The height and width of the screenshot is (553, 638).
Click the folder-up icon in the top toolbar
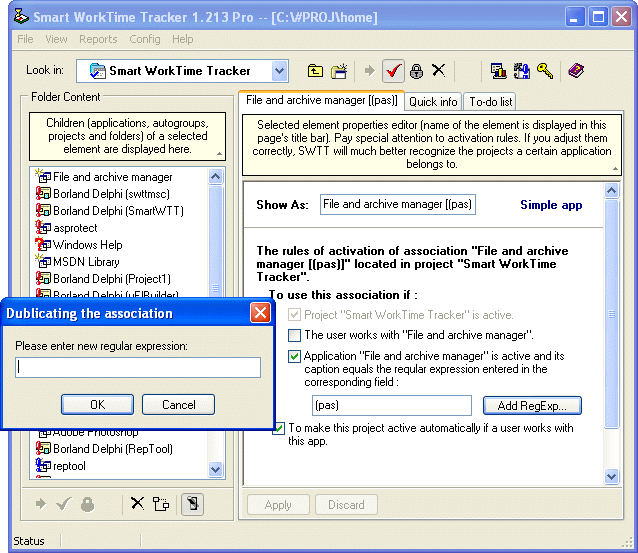315,71
